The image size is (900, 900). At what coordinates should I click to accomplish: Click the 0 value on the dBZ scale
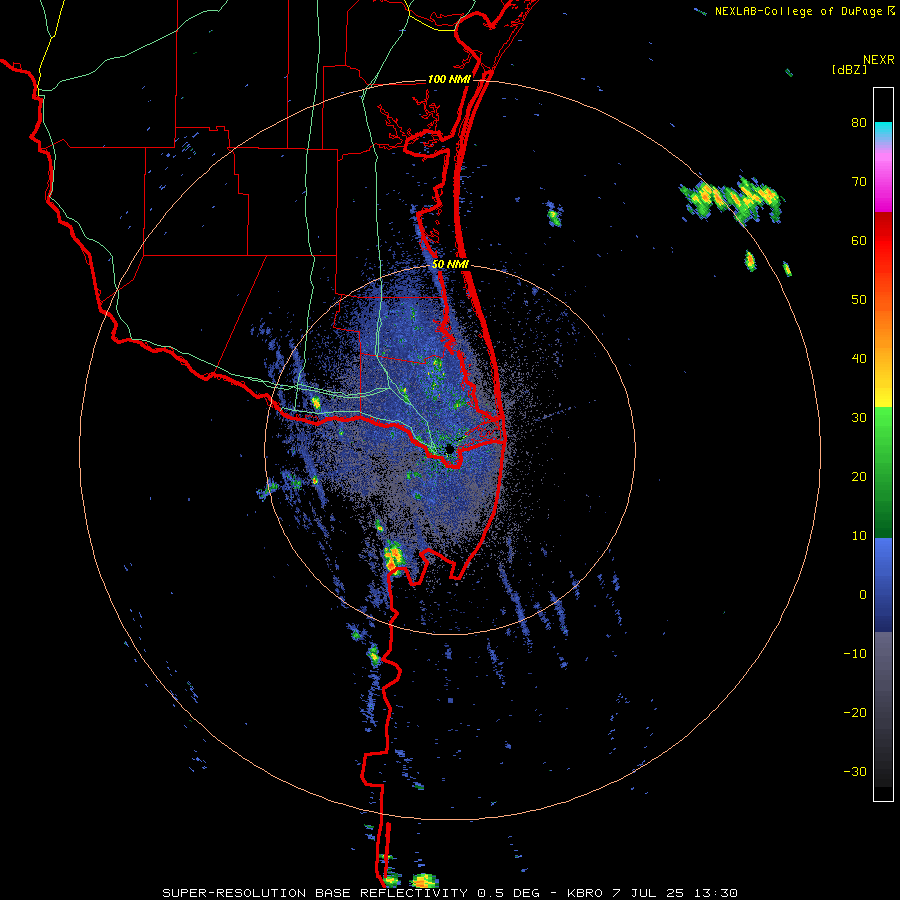pyautogui.click(x=863, y=595)
